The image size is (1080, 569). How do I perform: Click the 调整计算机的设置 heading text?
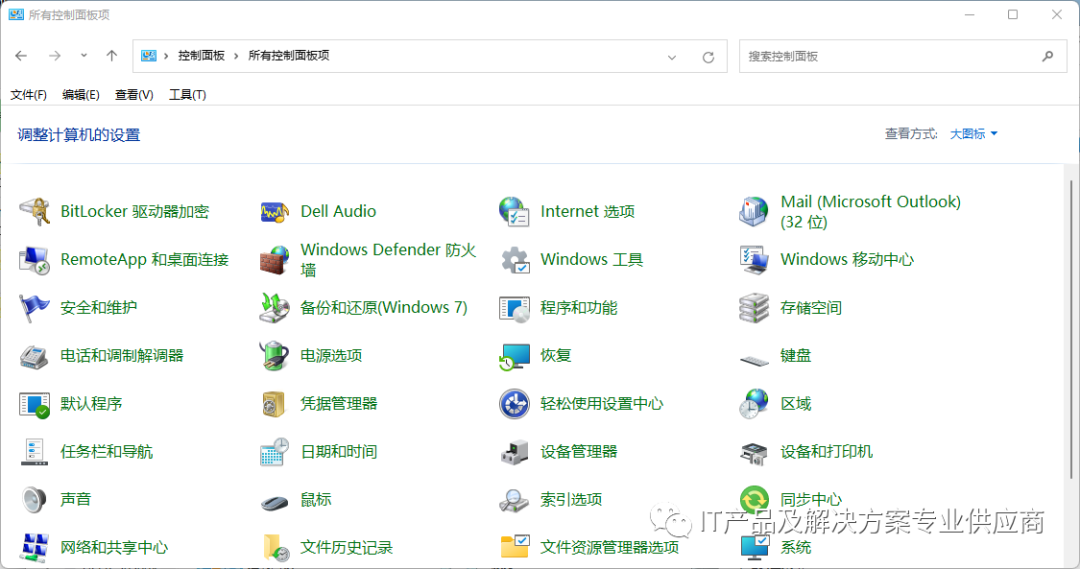point(79,135)
